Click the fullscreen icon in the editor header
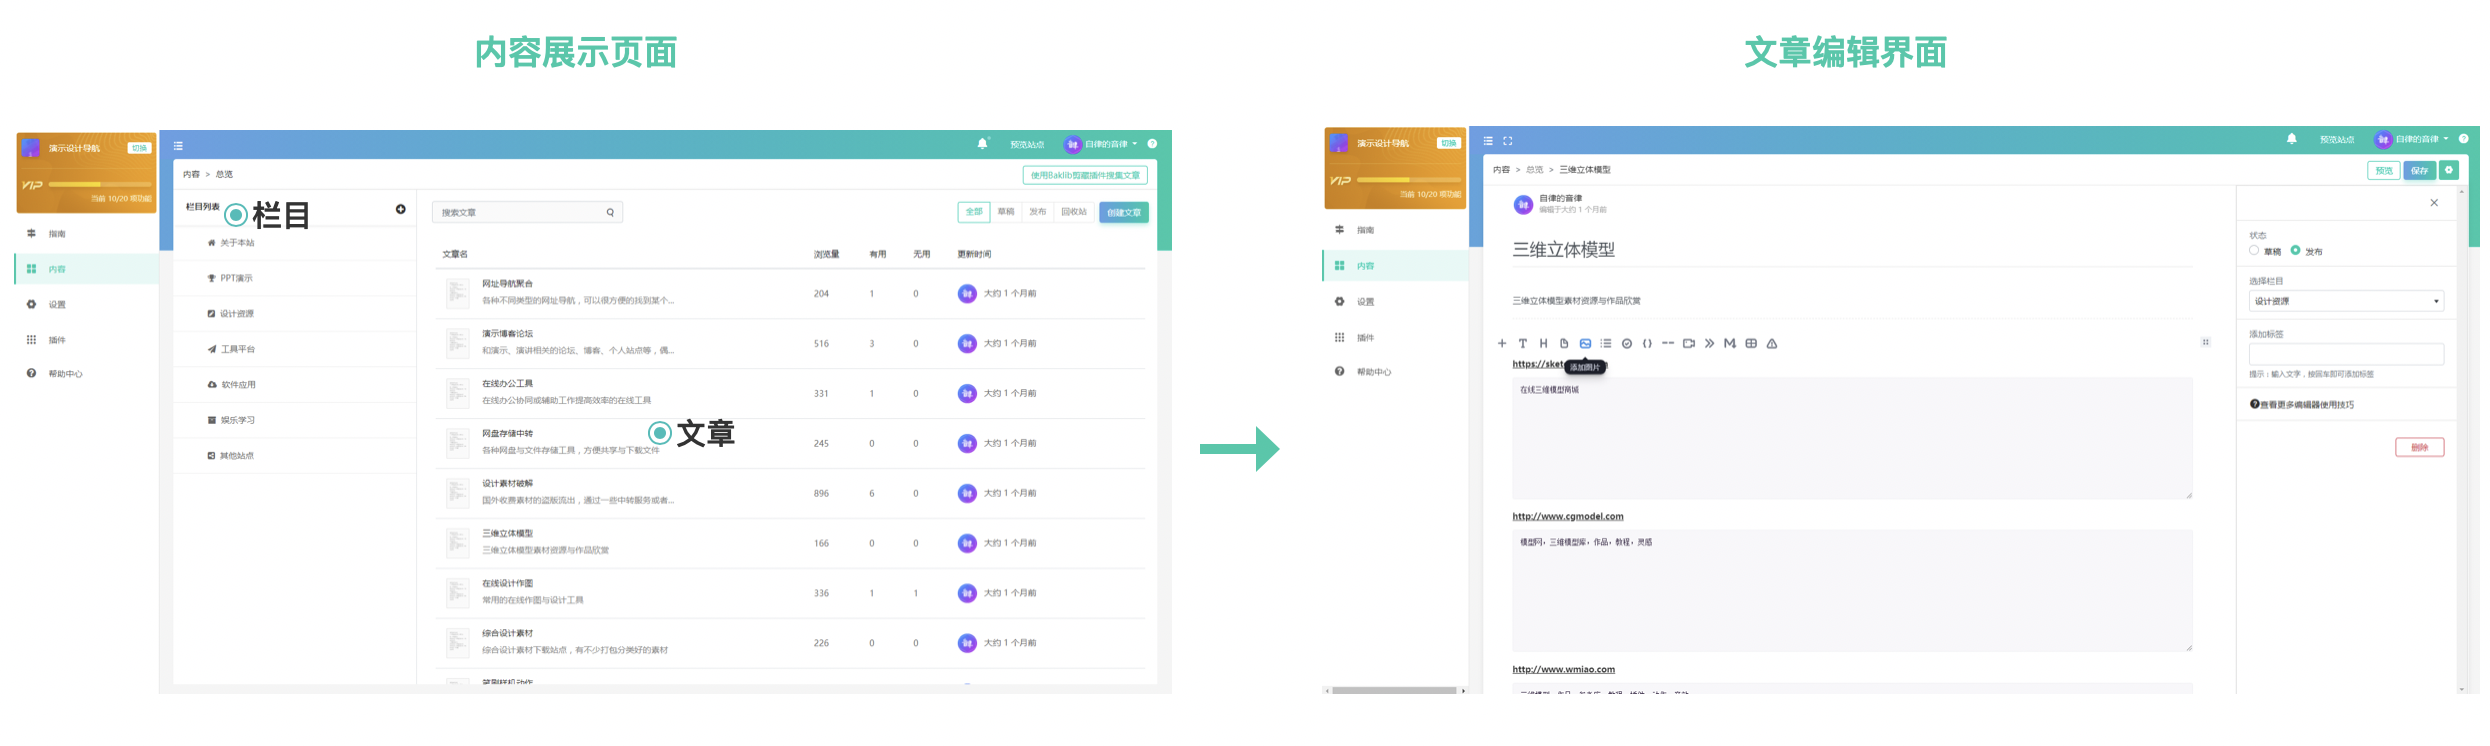 pos(1508,141)
